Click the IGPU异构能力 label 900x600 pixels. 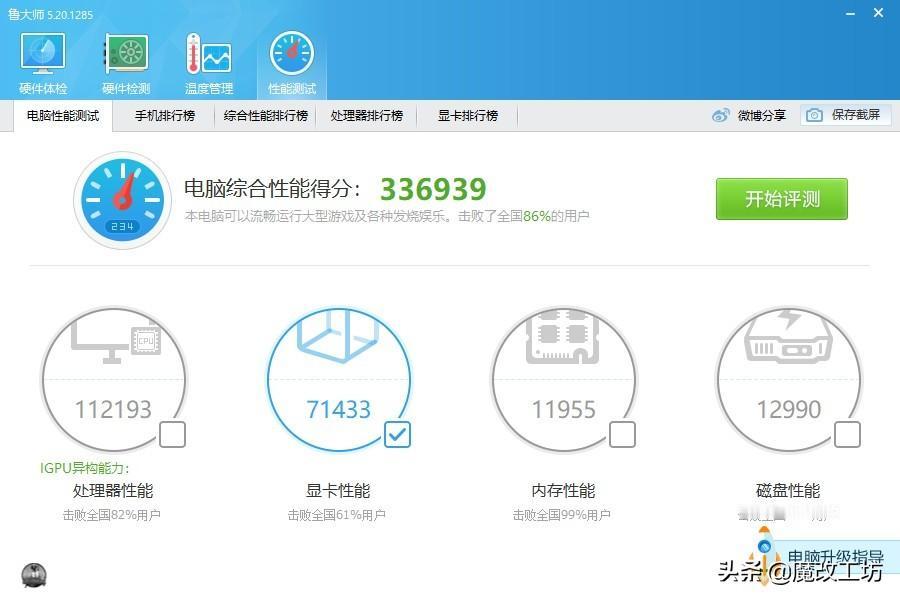[x=84, y=468]
